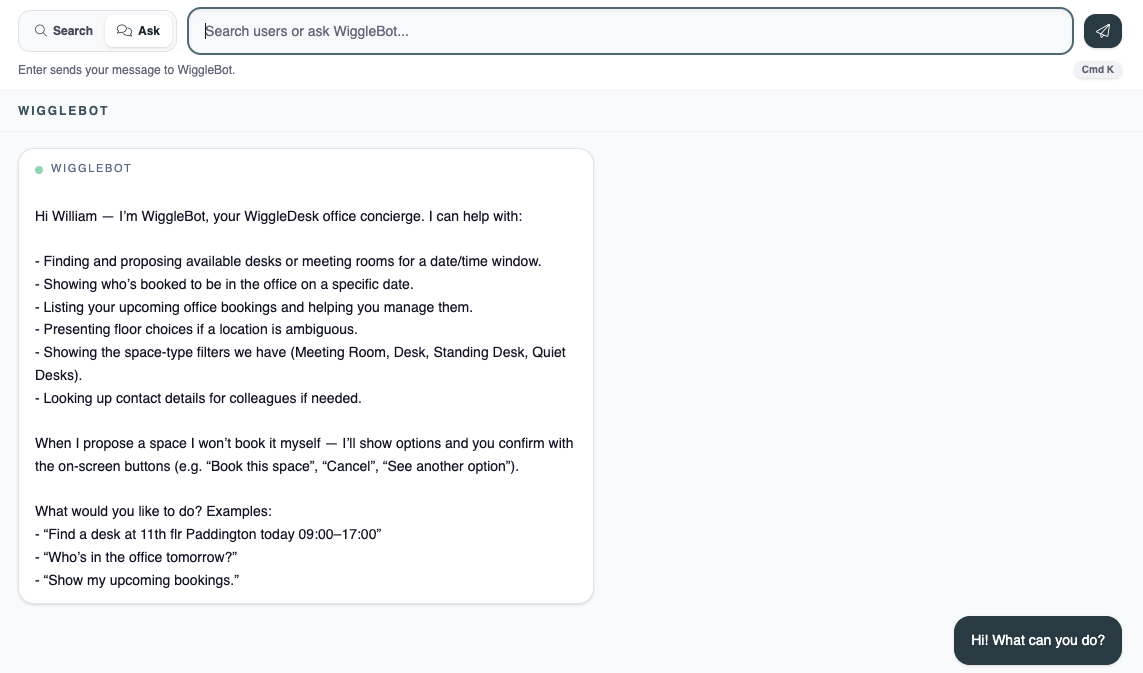Select the WIGGLEBOT section header
Screen dimensions: 1143x673
tap(63, 111)
